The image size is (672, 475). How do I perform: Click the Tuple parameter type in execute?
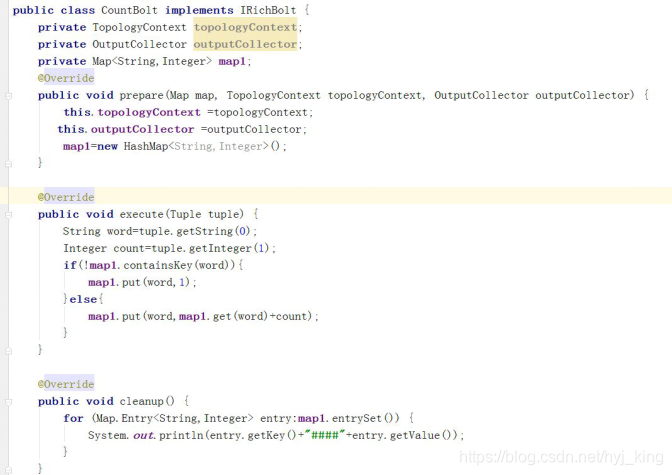186,214
